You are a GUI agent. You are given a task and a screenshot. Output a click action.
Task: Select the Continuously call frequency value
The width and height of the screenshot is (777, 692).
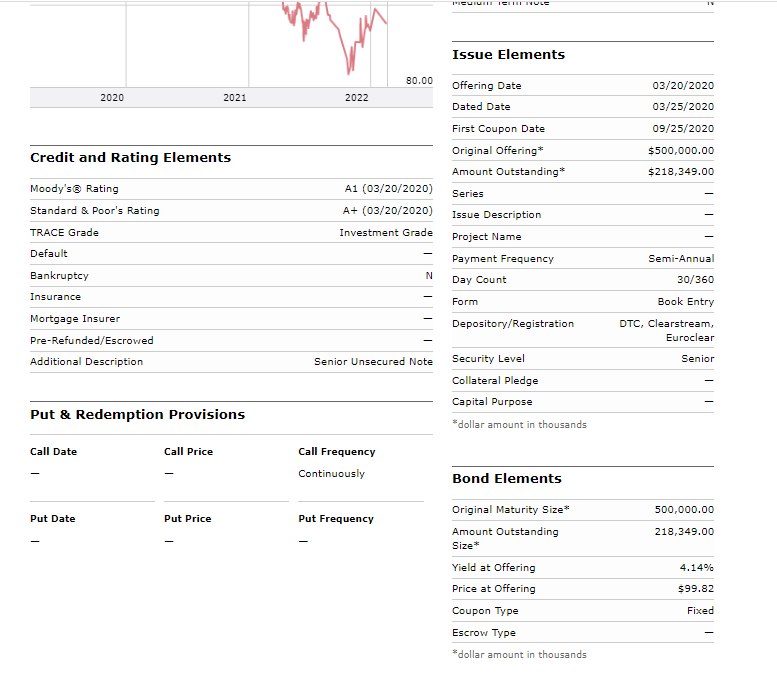pyautogui.click(x=332, y=474)
